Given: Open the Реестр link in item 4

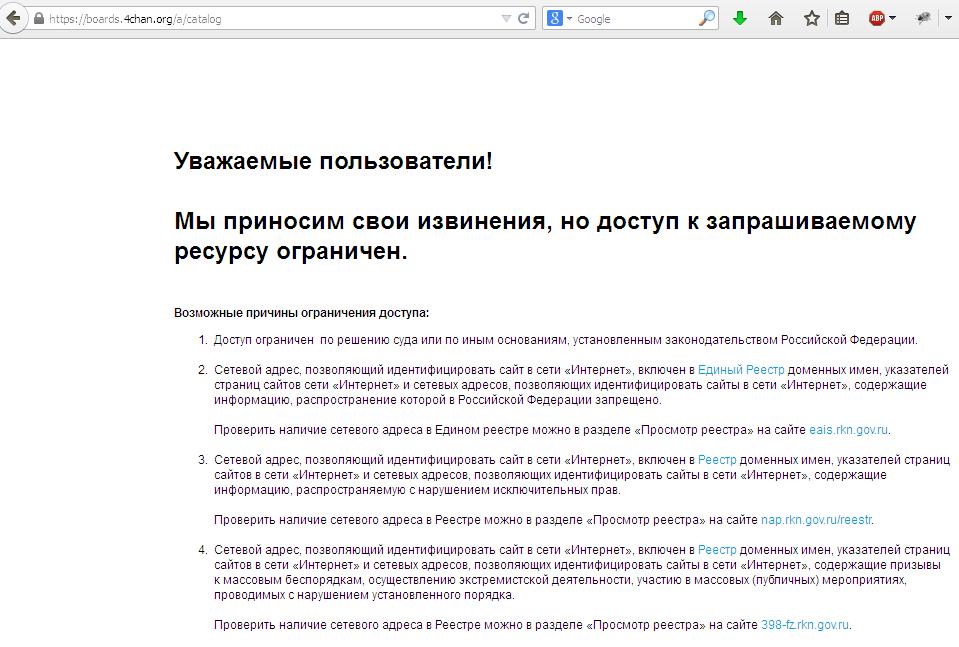Looking at the screenshot, I should (717, 550).
